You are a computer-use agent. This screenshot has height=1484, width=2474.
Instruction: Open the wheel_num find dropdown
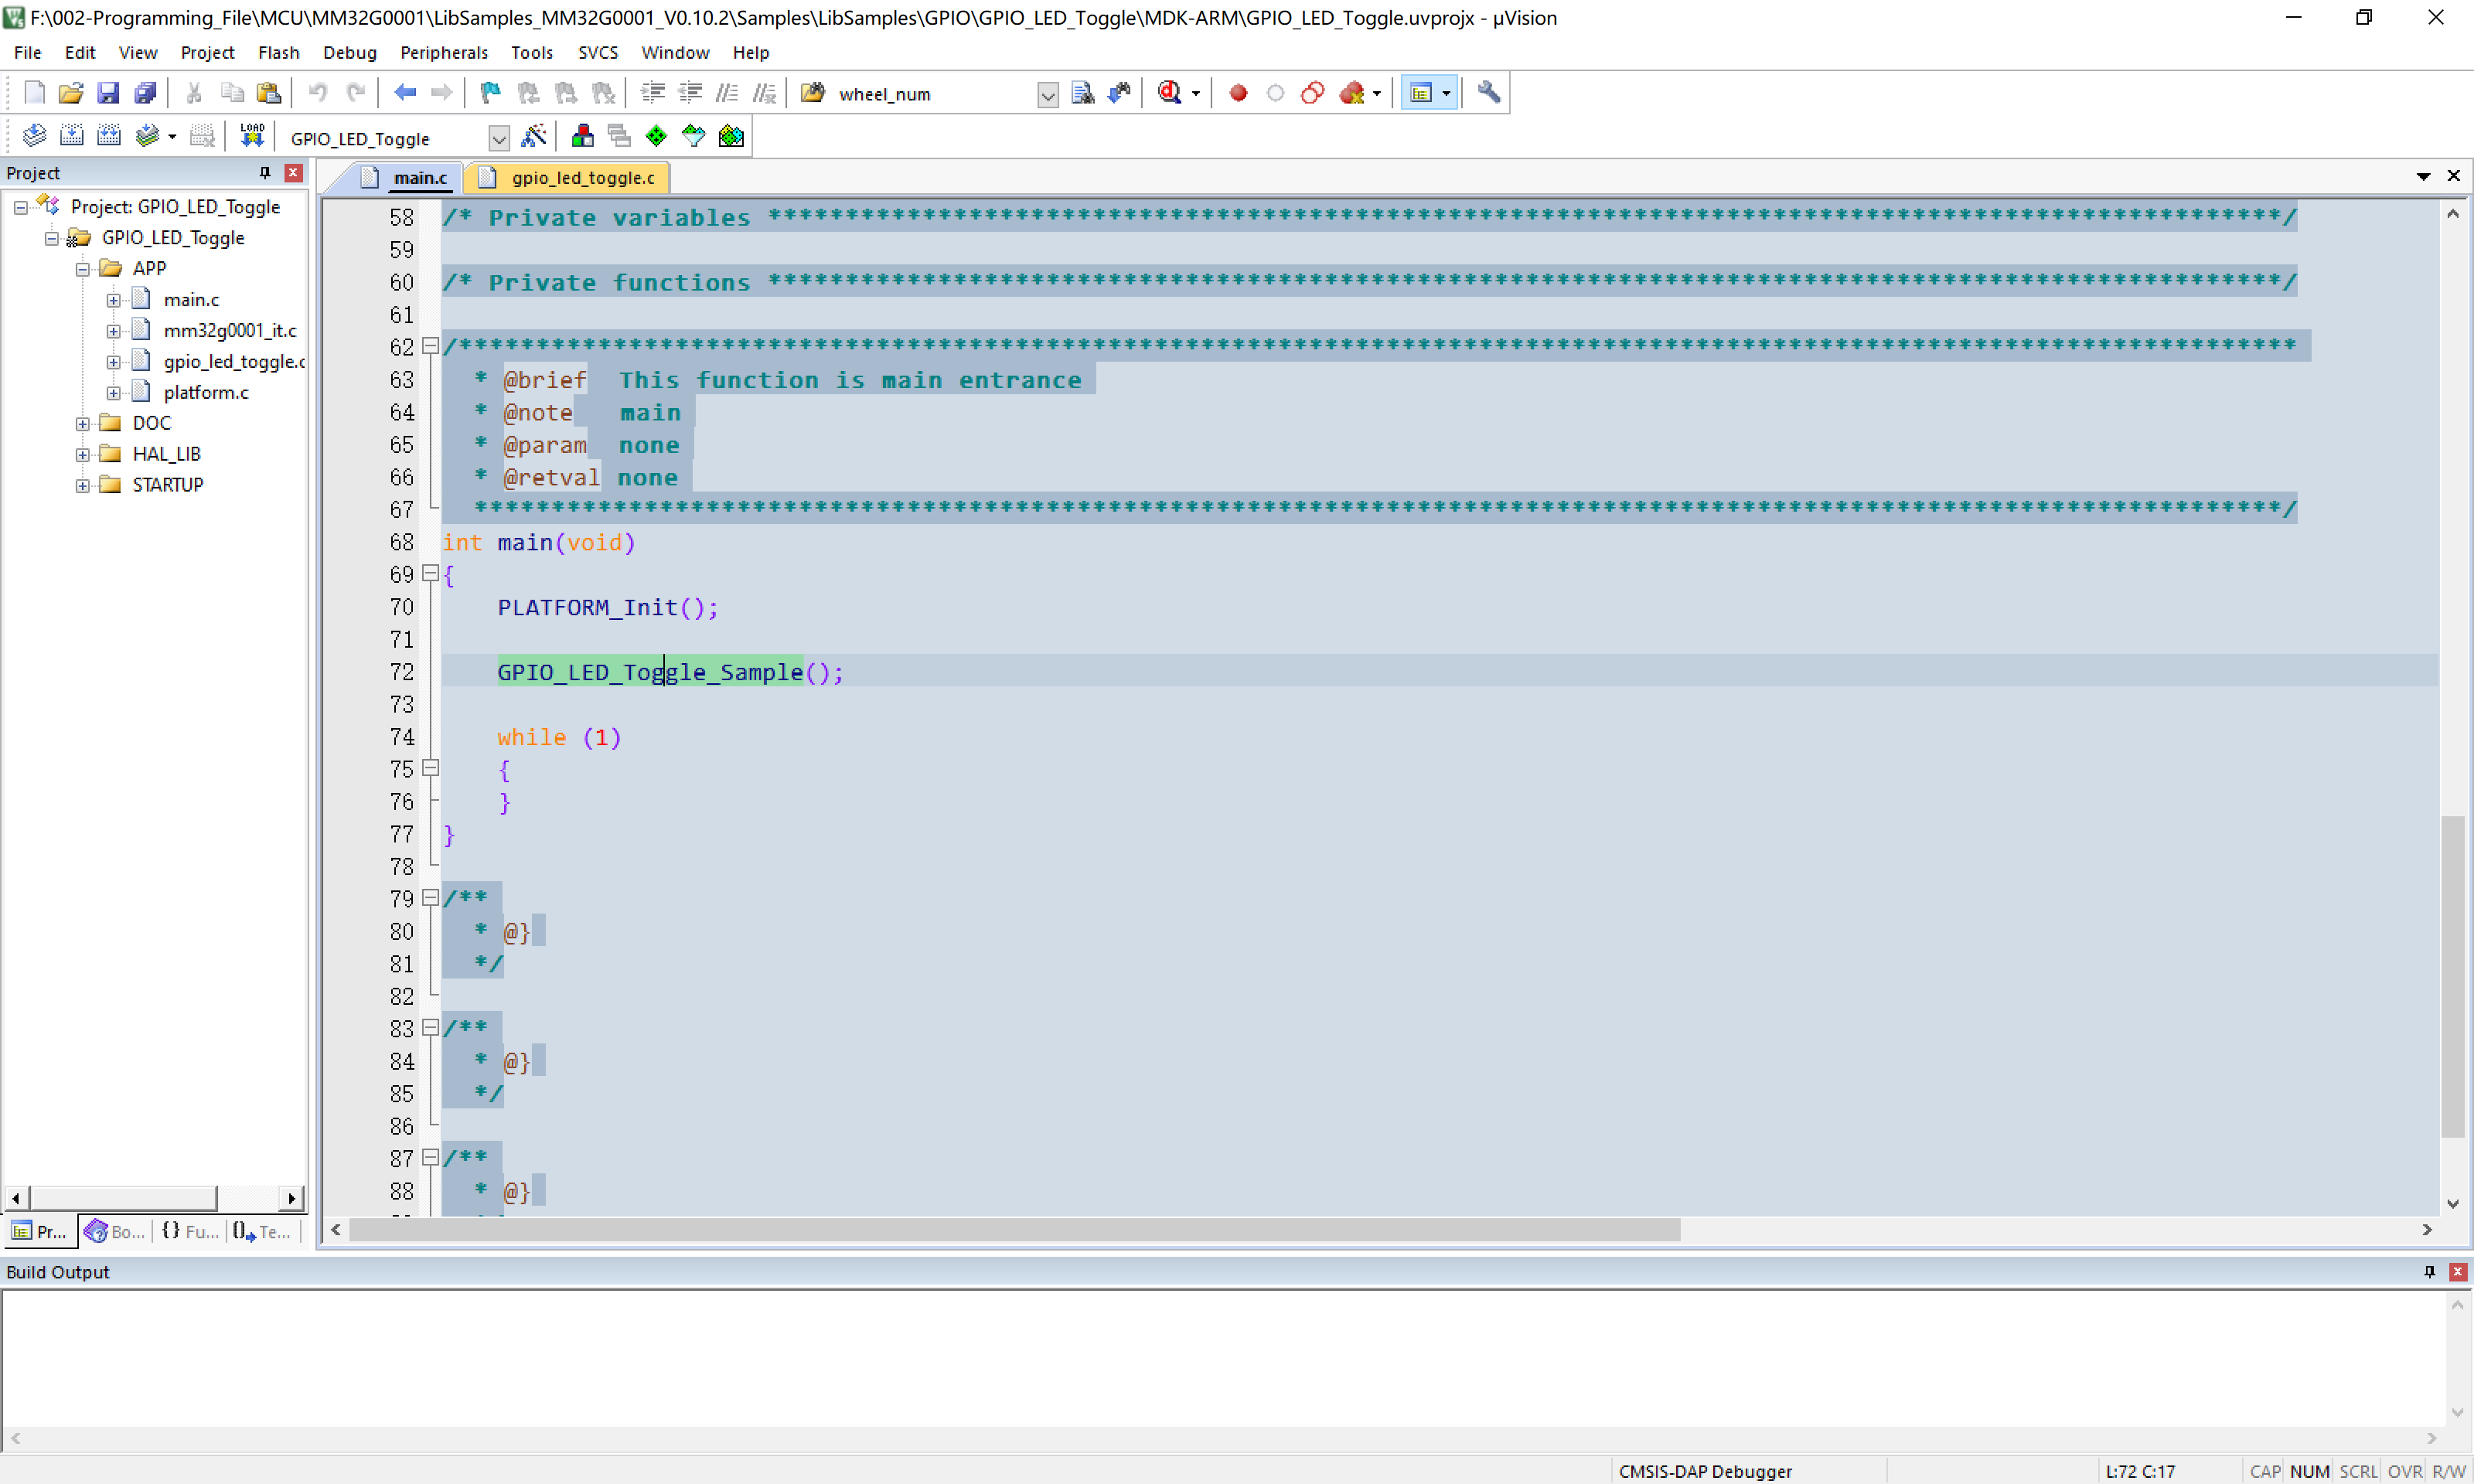coord(1047,95)
